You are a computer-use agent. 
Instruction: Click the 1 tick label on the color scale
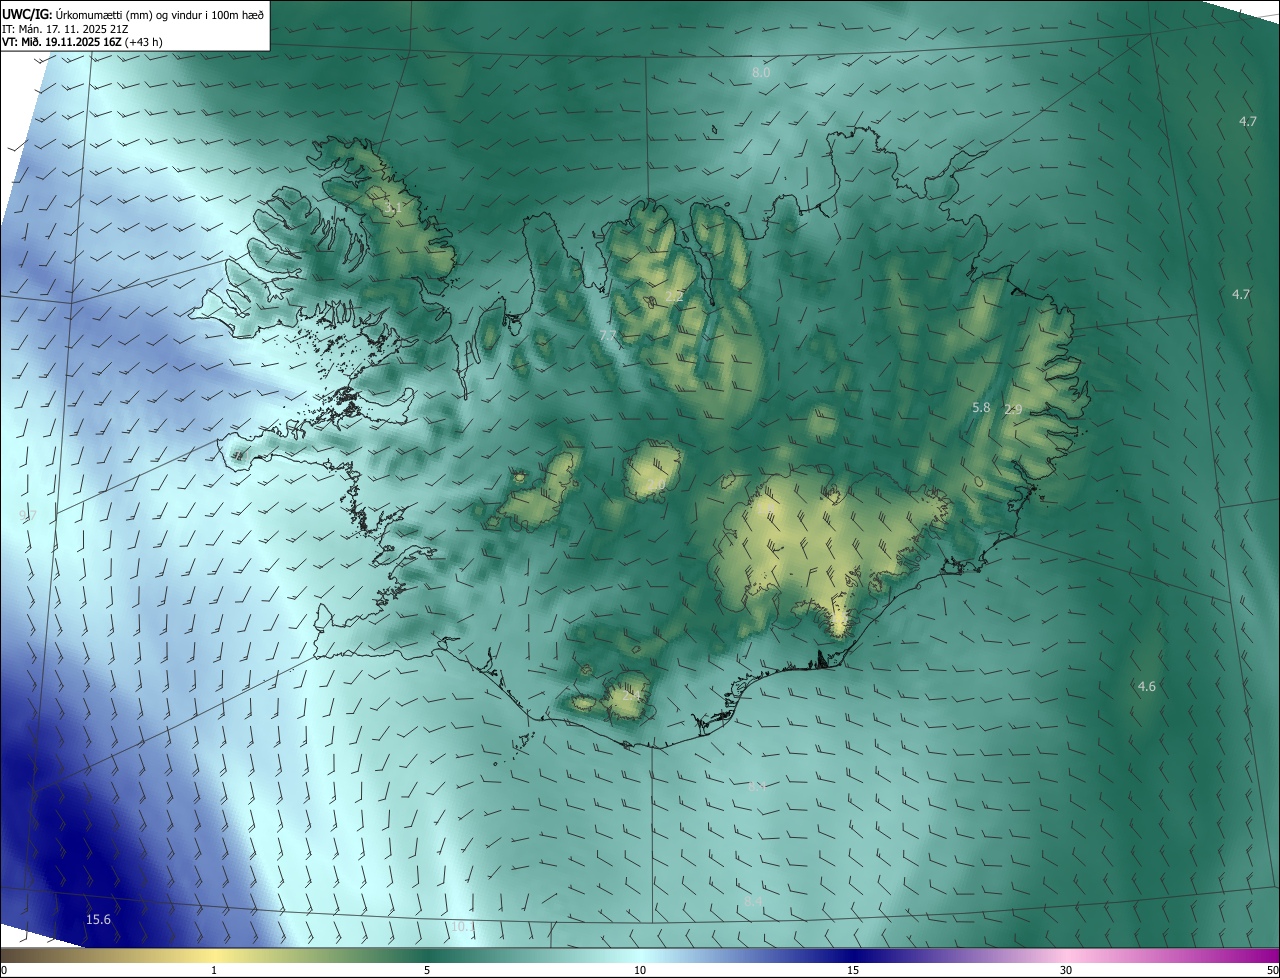pyautogui.click(x=214, y=970)
